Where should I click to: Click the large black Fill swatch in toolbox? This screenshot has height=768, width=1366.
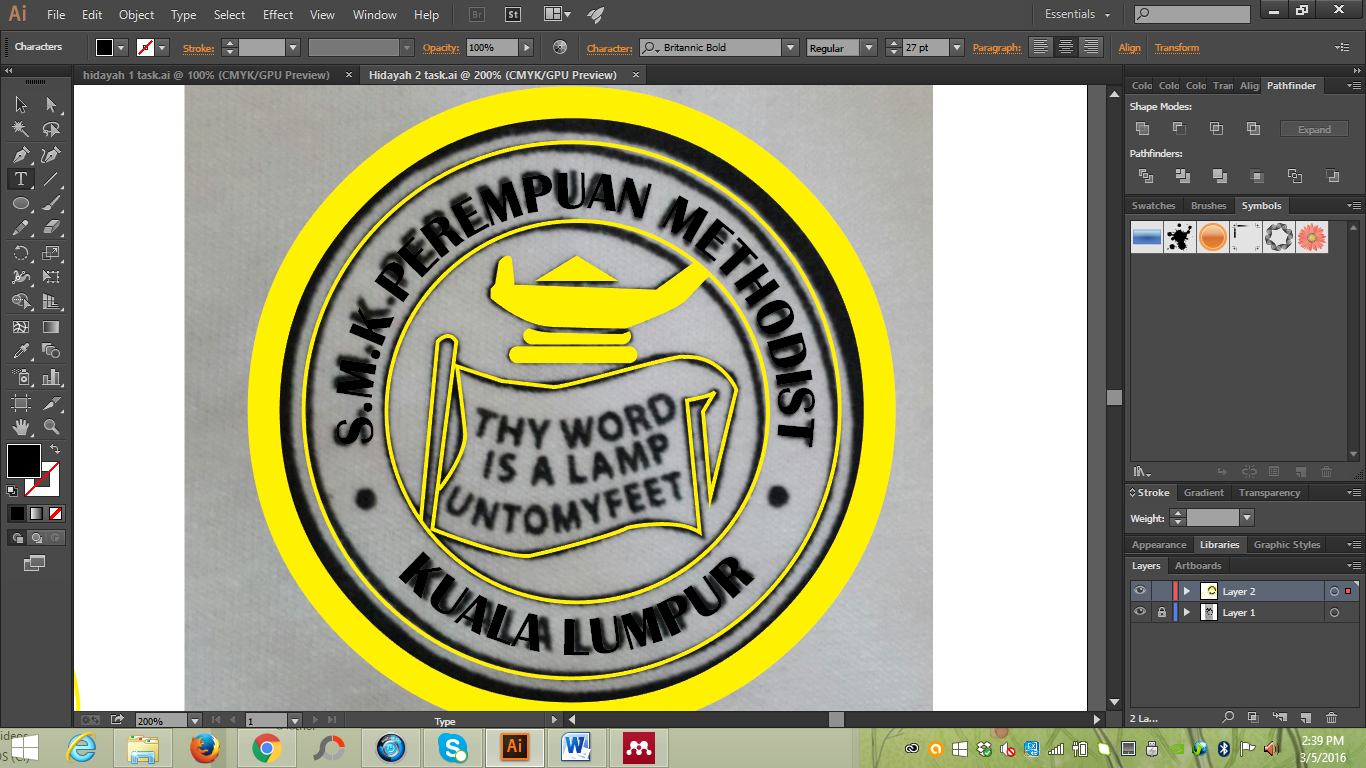[x=24, y=461]
